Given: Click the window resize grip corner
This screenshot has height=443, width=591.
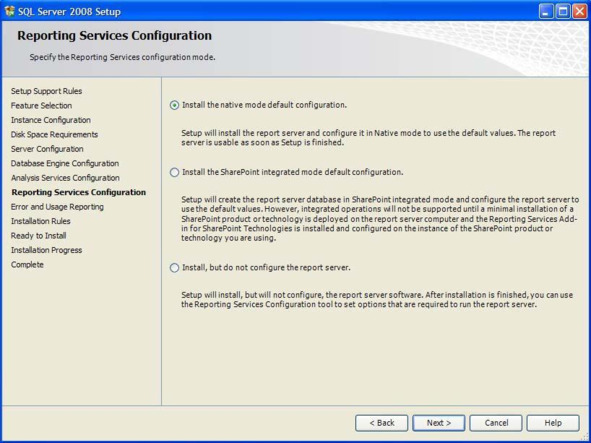Looking at the screenshot, I should click(x=585, y=437).
